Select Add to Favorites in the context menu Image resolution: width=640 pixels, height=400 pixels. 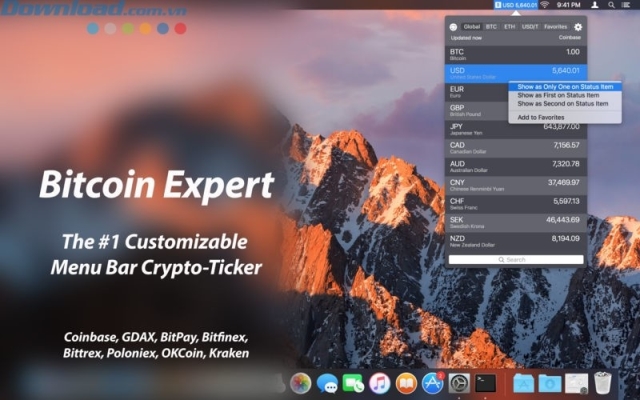point(565,118)
